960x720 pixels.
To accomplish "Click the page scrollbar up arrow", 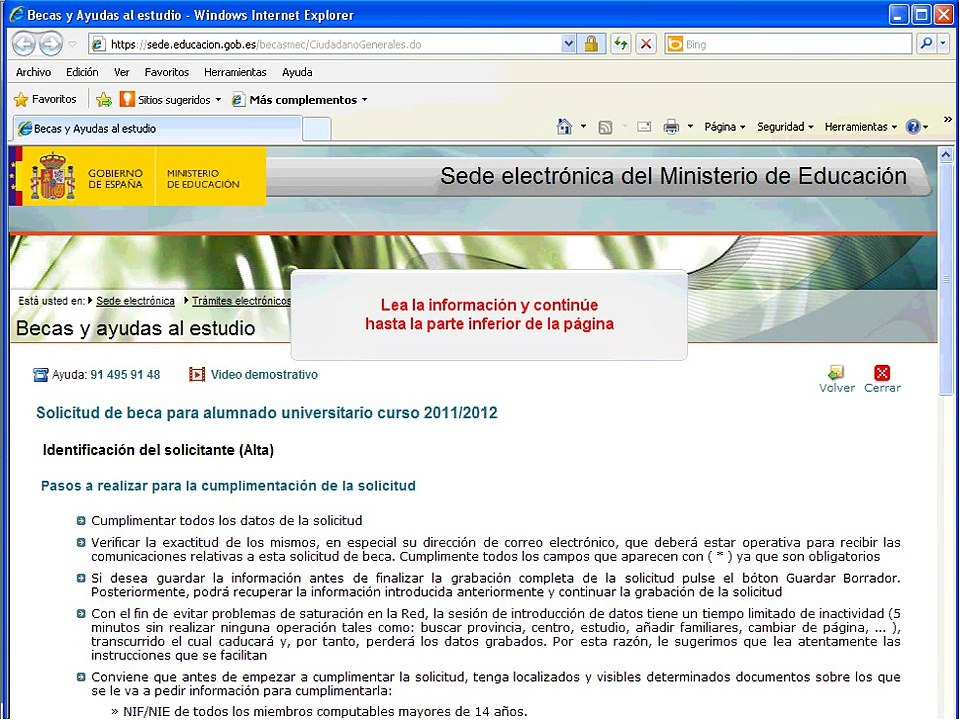I will pyautogui.click(x=946, y=155).
